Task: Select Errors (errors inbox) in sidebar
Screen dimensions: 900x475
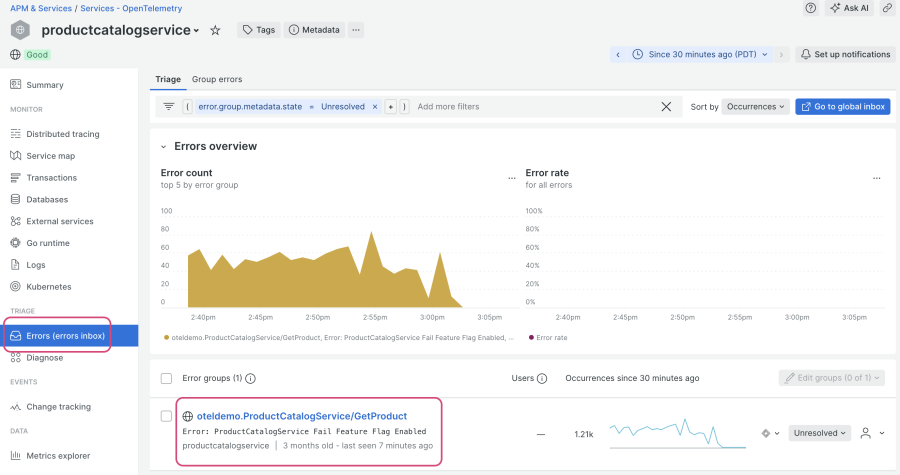Action: click(69, 336)
